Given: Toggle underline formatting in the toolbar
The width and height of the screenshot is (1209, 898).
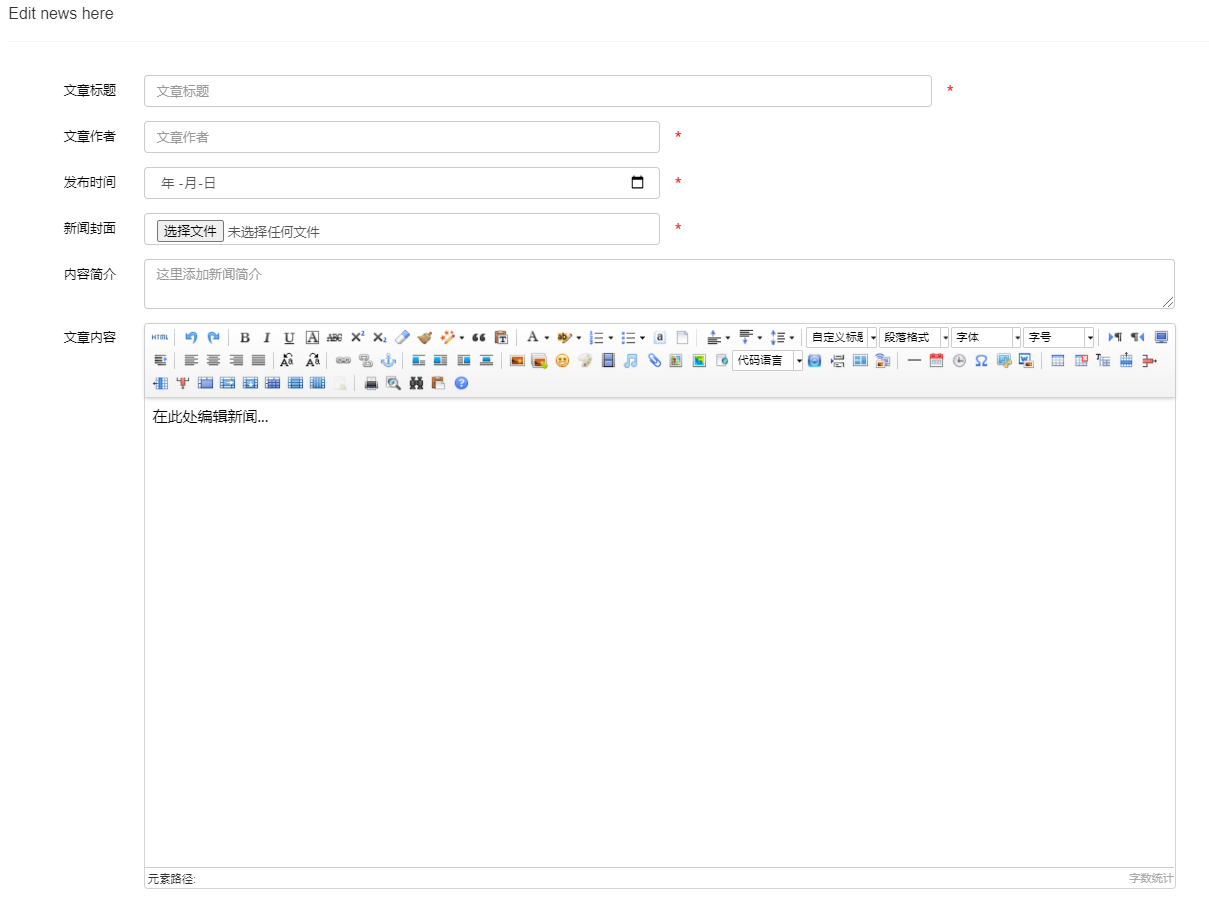Looking at the screenshot, I should point(288,337).
